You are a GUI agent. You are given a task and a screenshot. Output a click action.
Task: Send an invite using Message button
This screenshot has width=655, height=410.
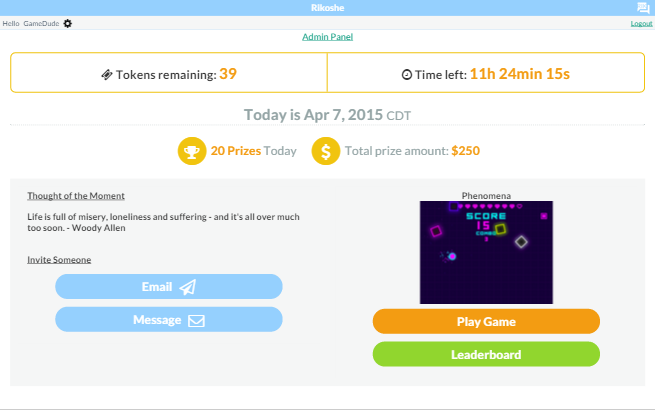coord(169,320)
